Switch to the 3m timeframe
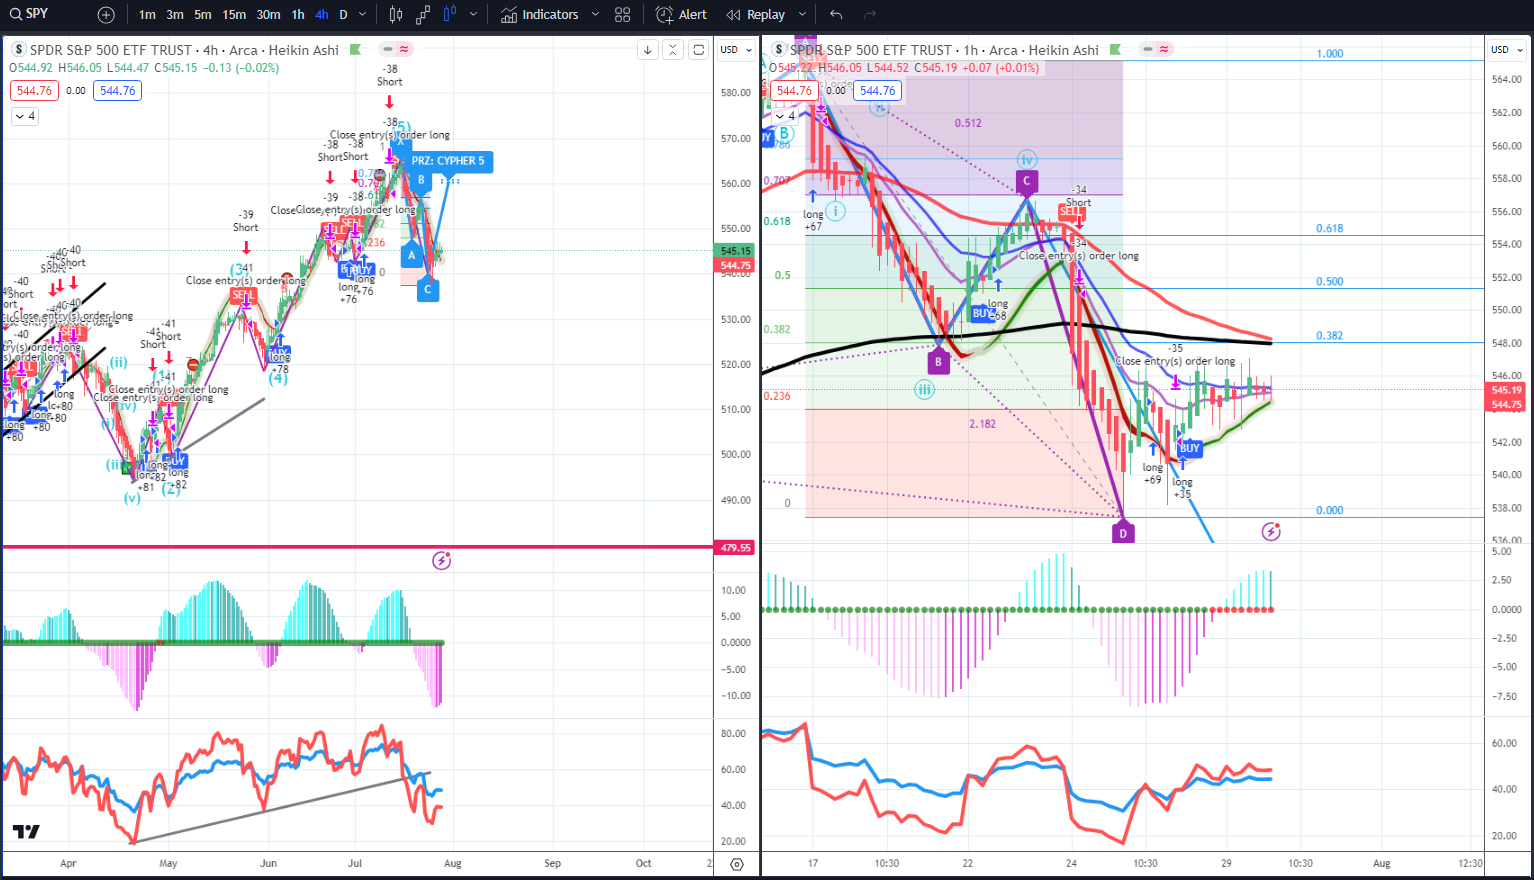This screenshot has height=880, width=1534. (x=175, y=15)
